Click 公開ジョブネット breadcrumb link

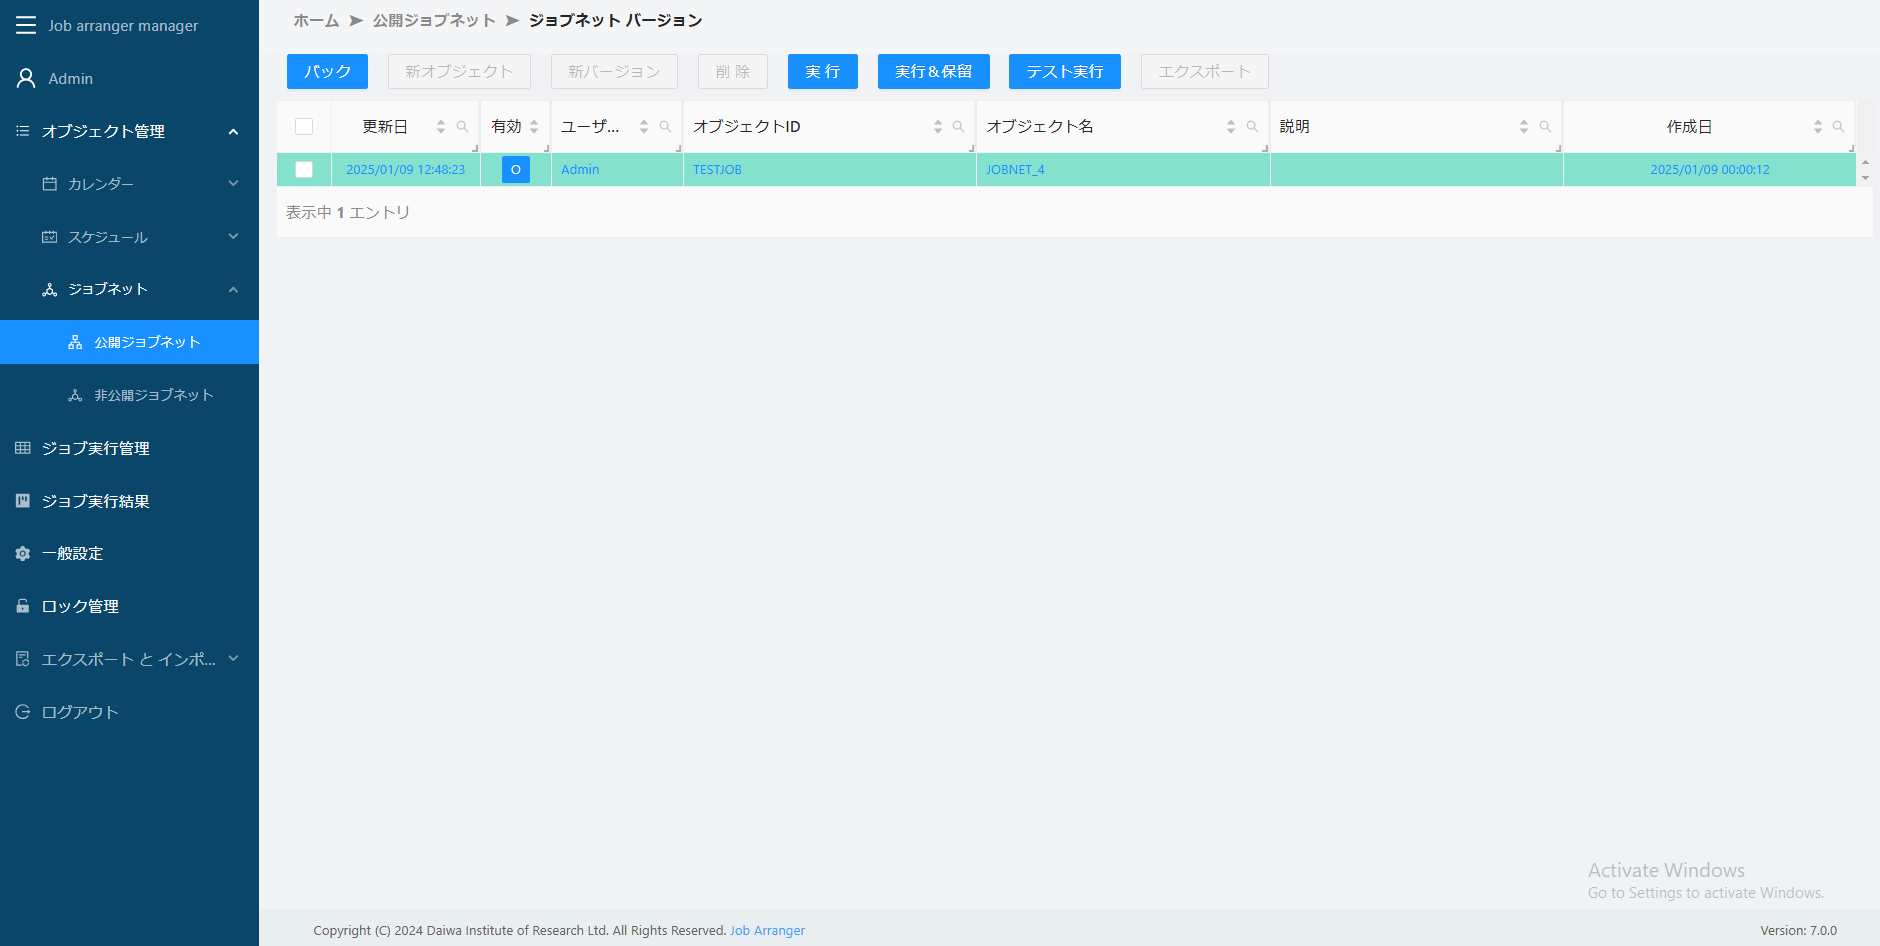[434, 20]
